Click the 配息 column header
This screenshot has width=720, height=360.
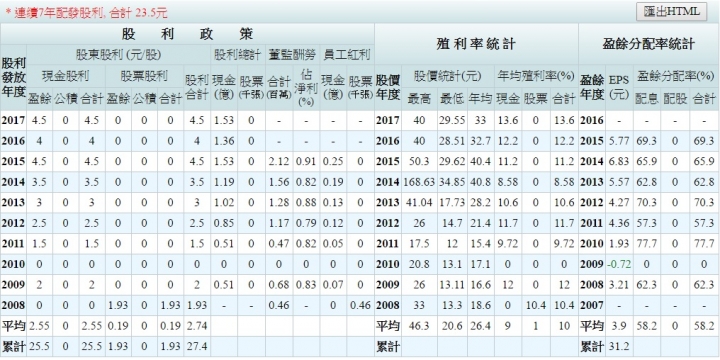(x=647, y=98)
